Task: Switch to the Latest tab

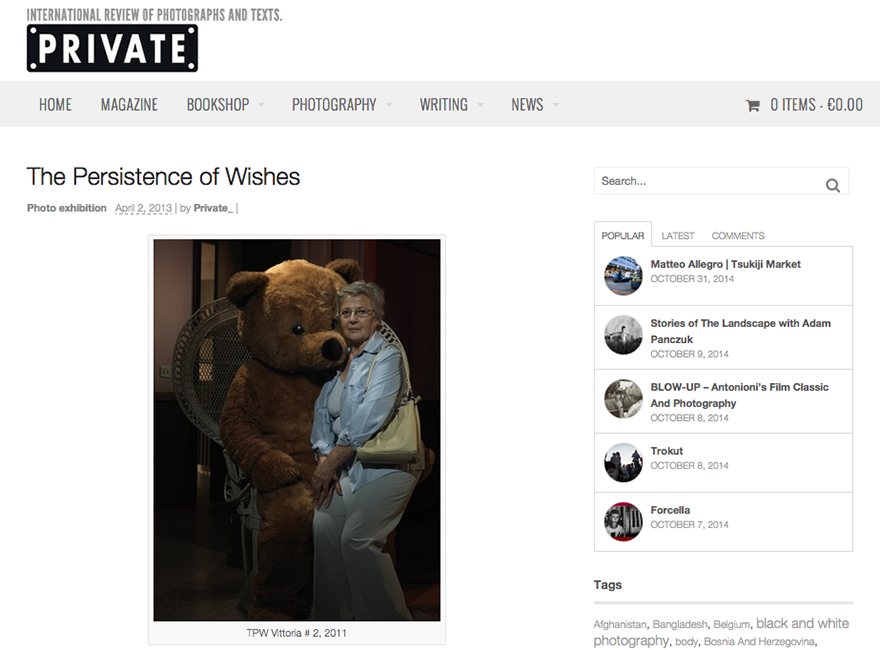Action: click(677, 236)
